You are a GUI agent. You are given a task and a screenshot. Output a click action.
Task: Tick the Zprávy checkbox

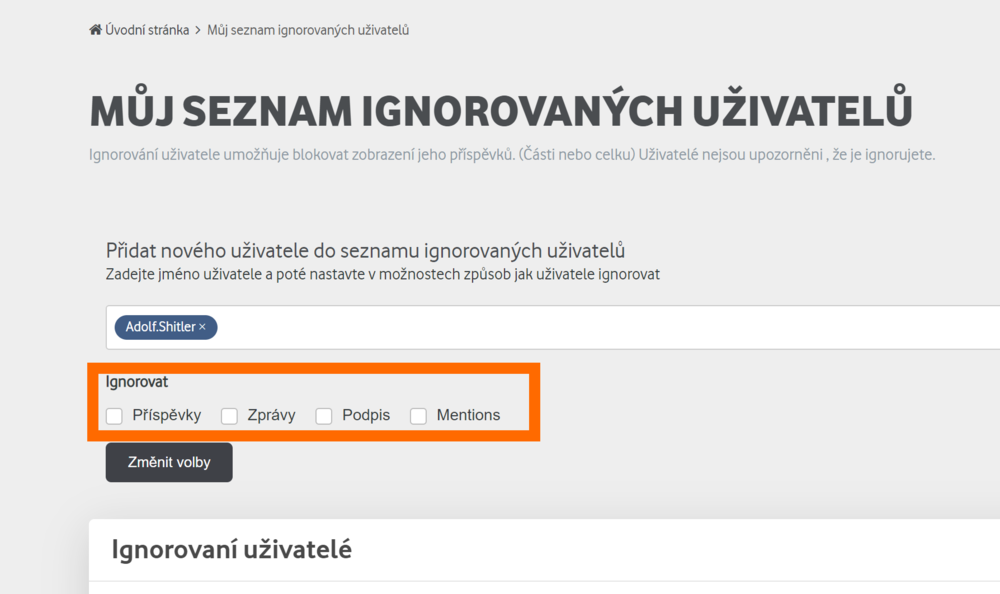click(229, 416)
